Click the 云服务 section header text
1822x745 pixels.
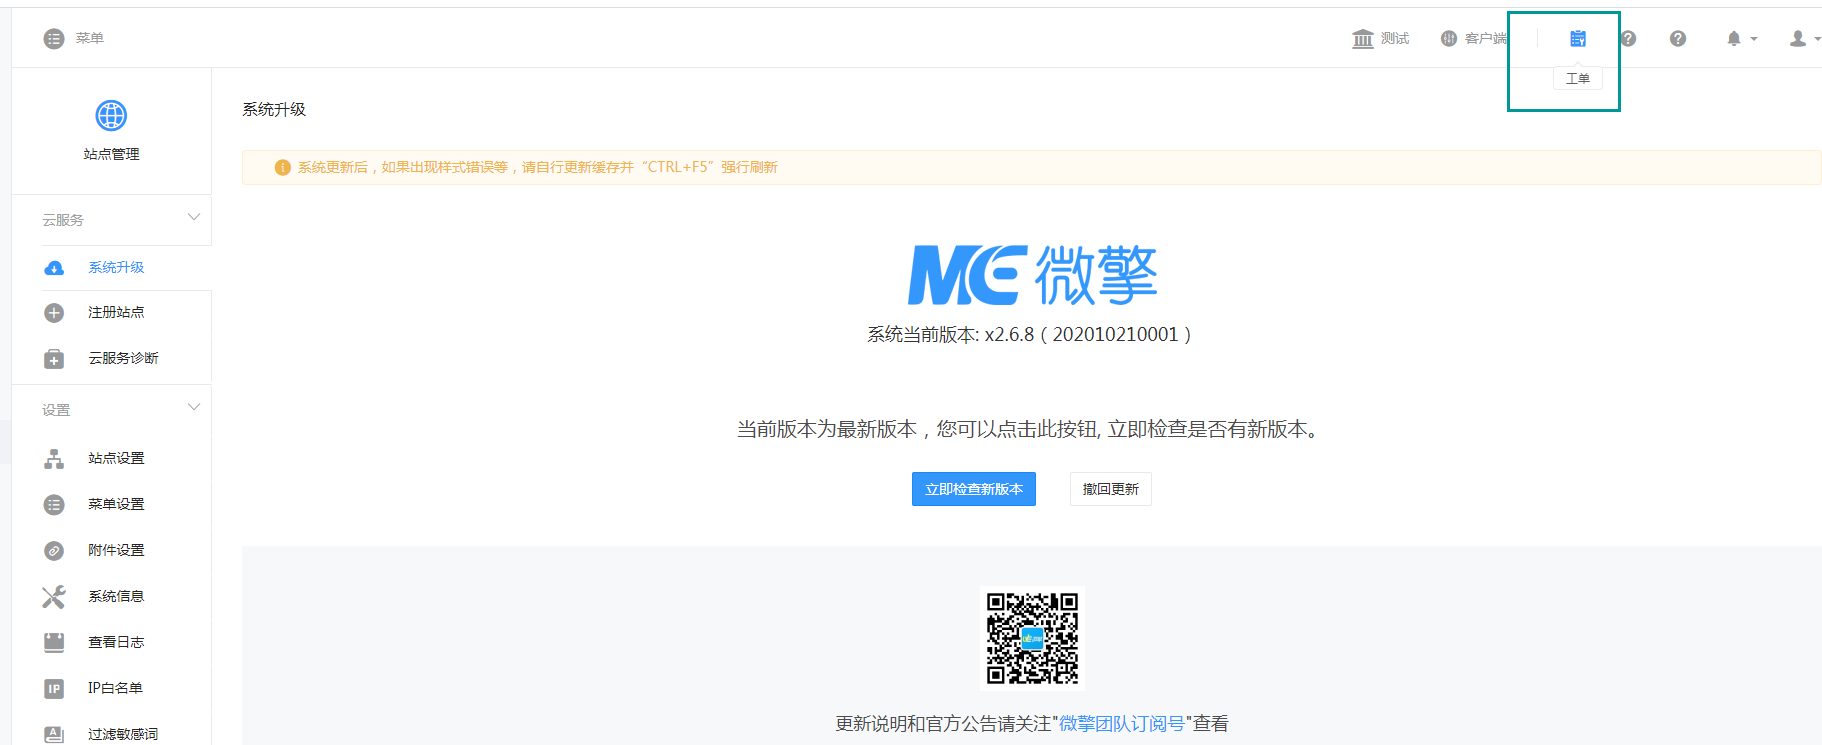63,220
